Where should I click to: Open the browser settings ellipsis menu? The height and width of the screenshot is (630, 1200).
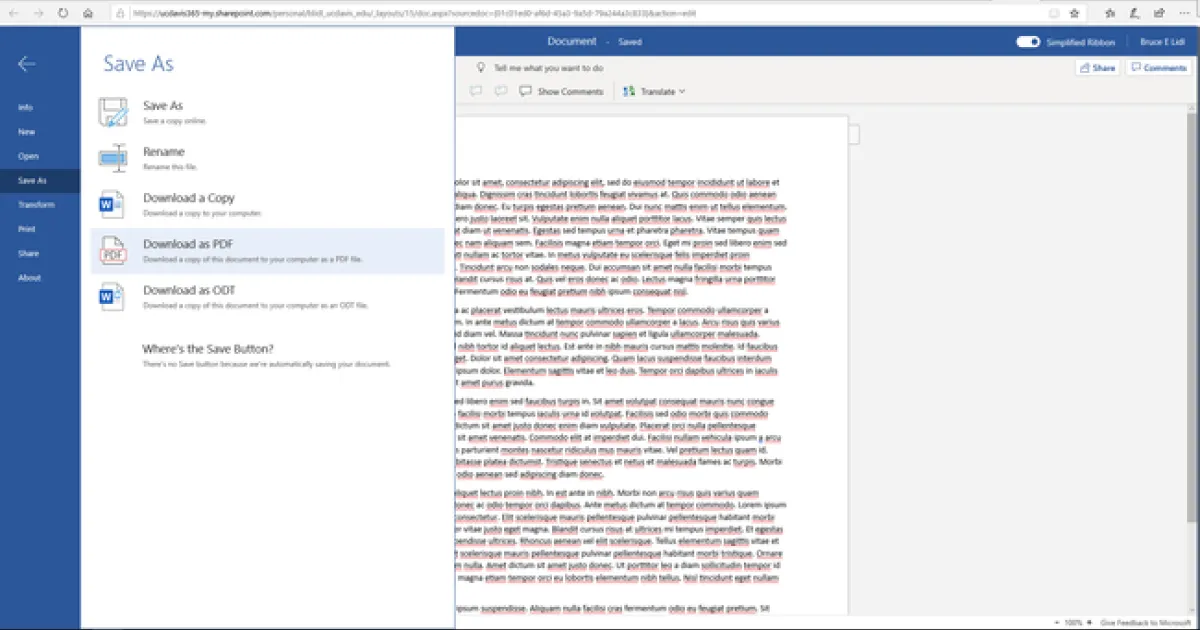pyautogui.click(x=1186, y=14)
